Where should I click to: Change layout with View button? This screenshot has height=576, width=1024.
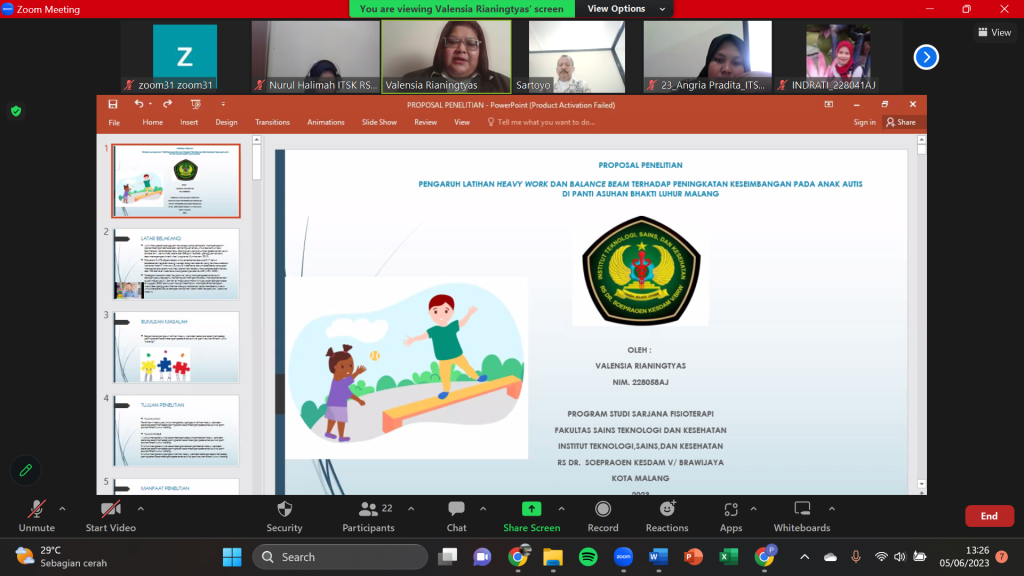(994, 32)
